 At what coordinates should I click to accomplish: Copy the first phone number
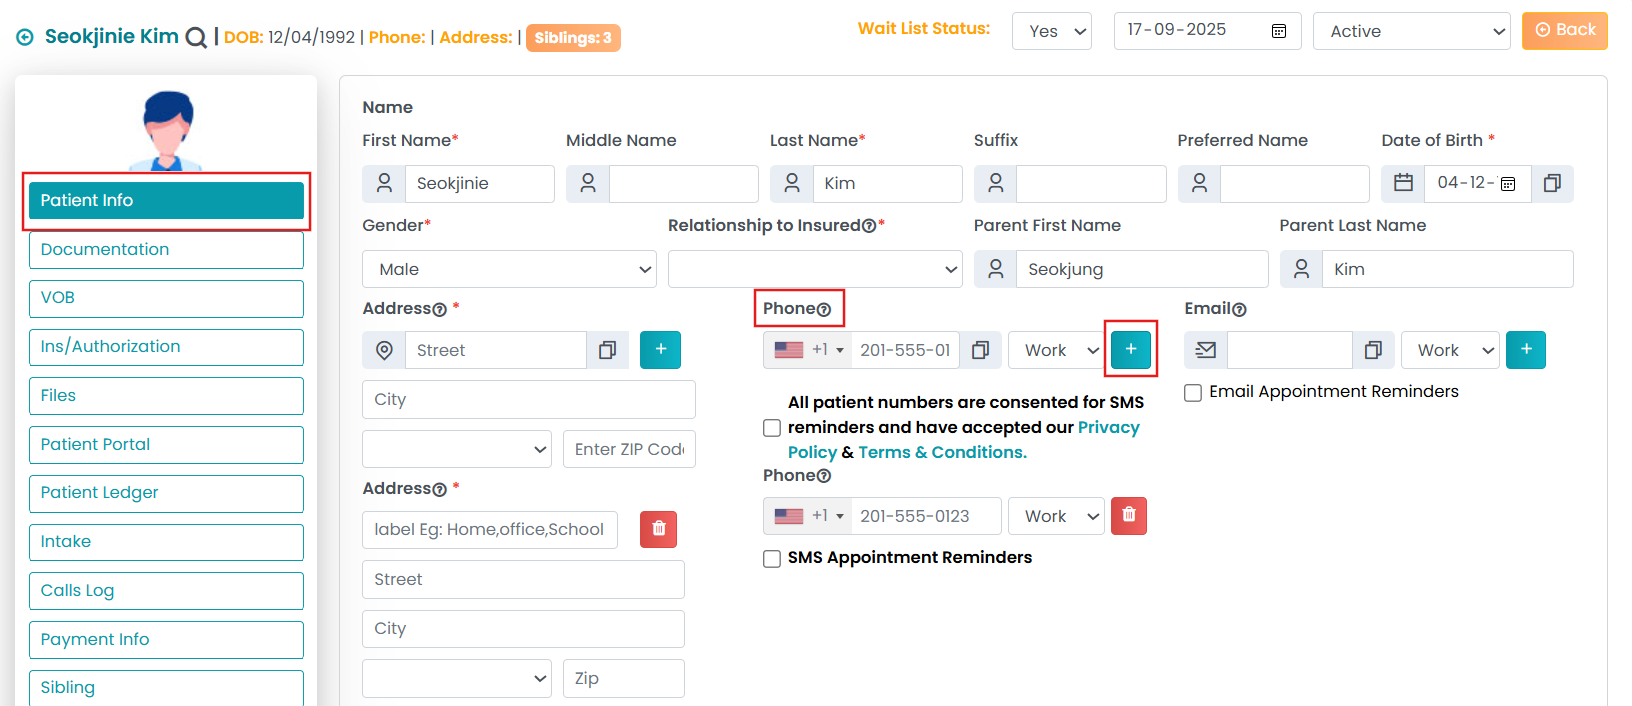pos(980,350)
